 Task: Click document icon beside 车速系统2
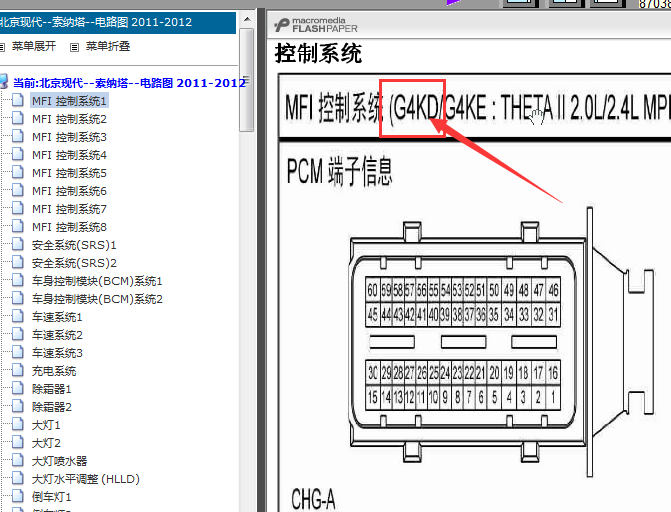coord(18,334)
